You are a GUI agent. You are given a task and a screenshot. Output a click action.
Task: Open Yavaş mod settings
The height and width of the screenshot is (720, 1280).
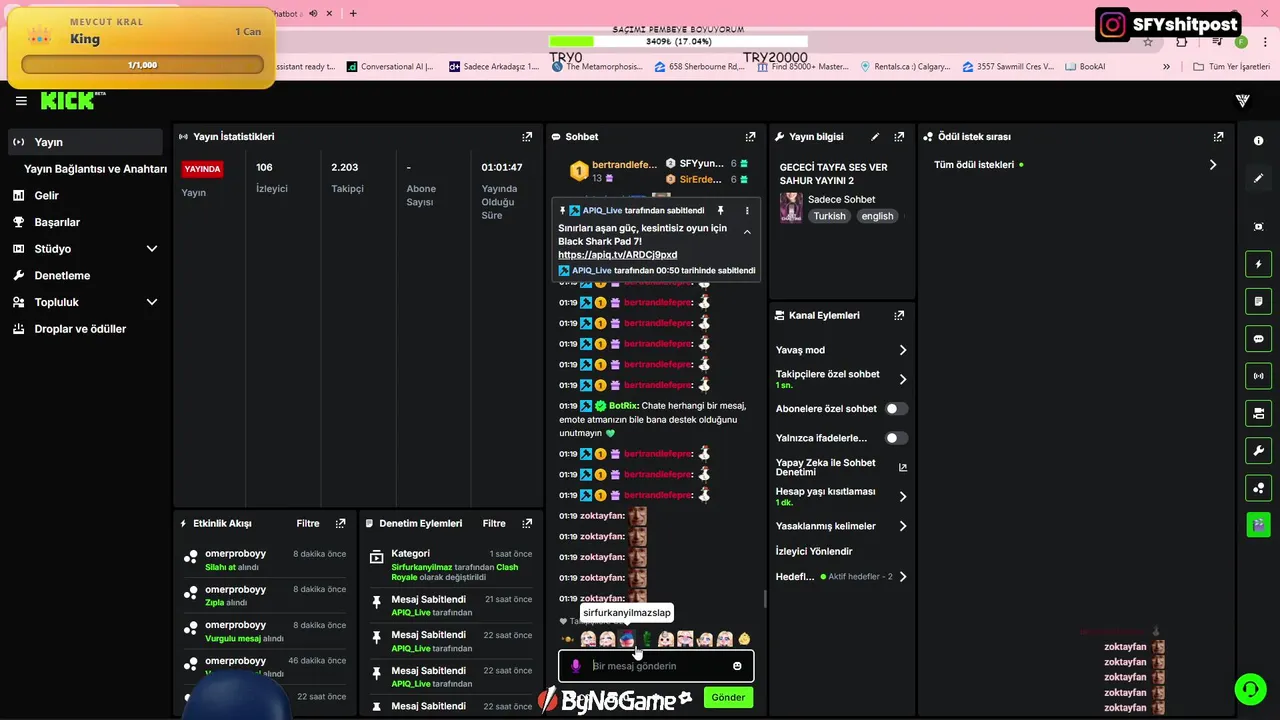pos(841,350)
